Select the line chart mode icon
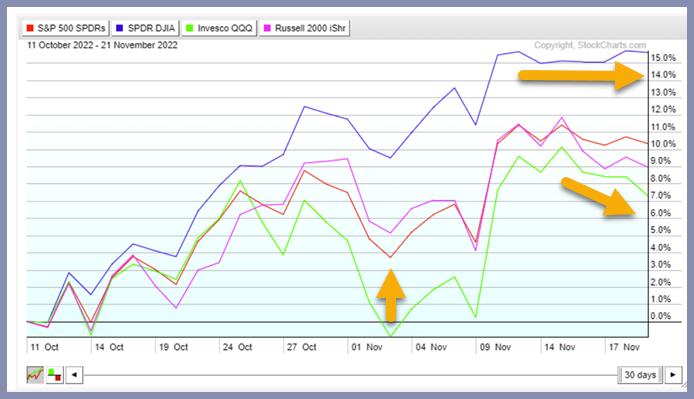Image resolution: width=694 pixels, height=399 pixels. pyautogui.click(x=35, y=375)
